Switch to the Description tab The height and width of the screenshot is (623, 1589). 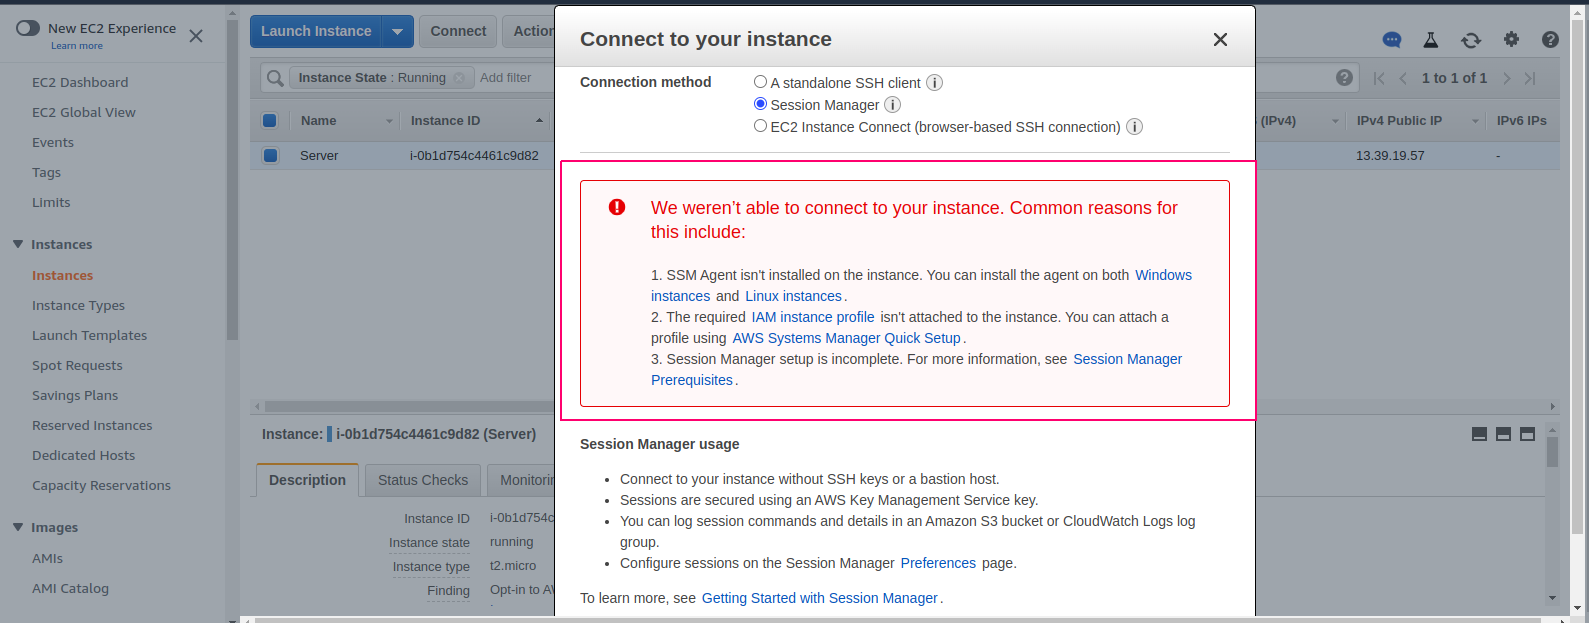307,480
